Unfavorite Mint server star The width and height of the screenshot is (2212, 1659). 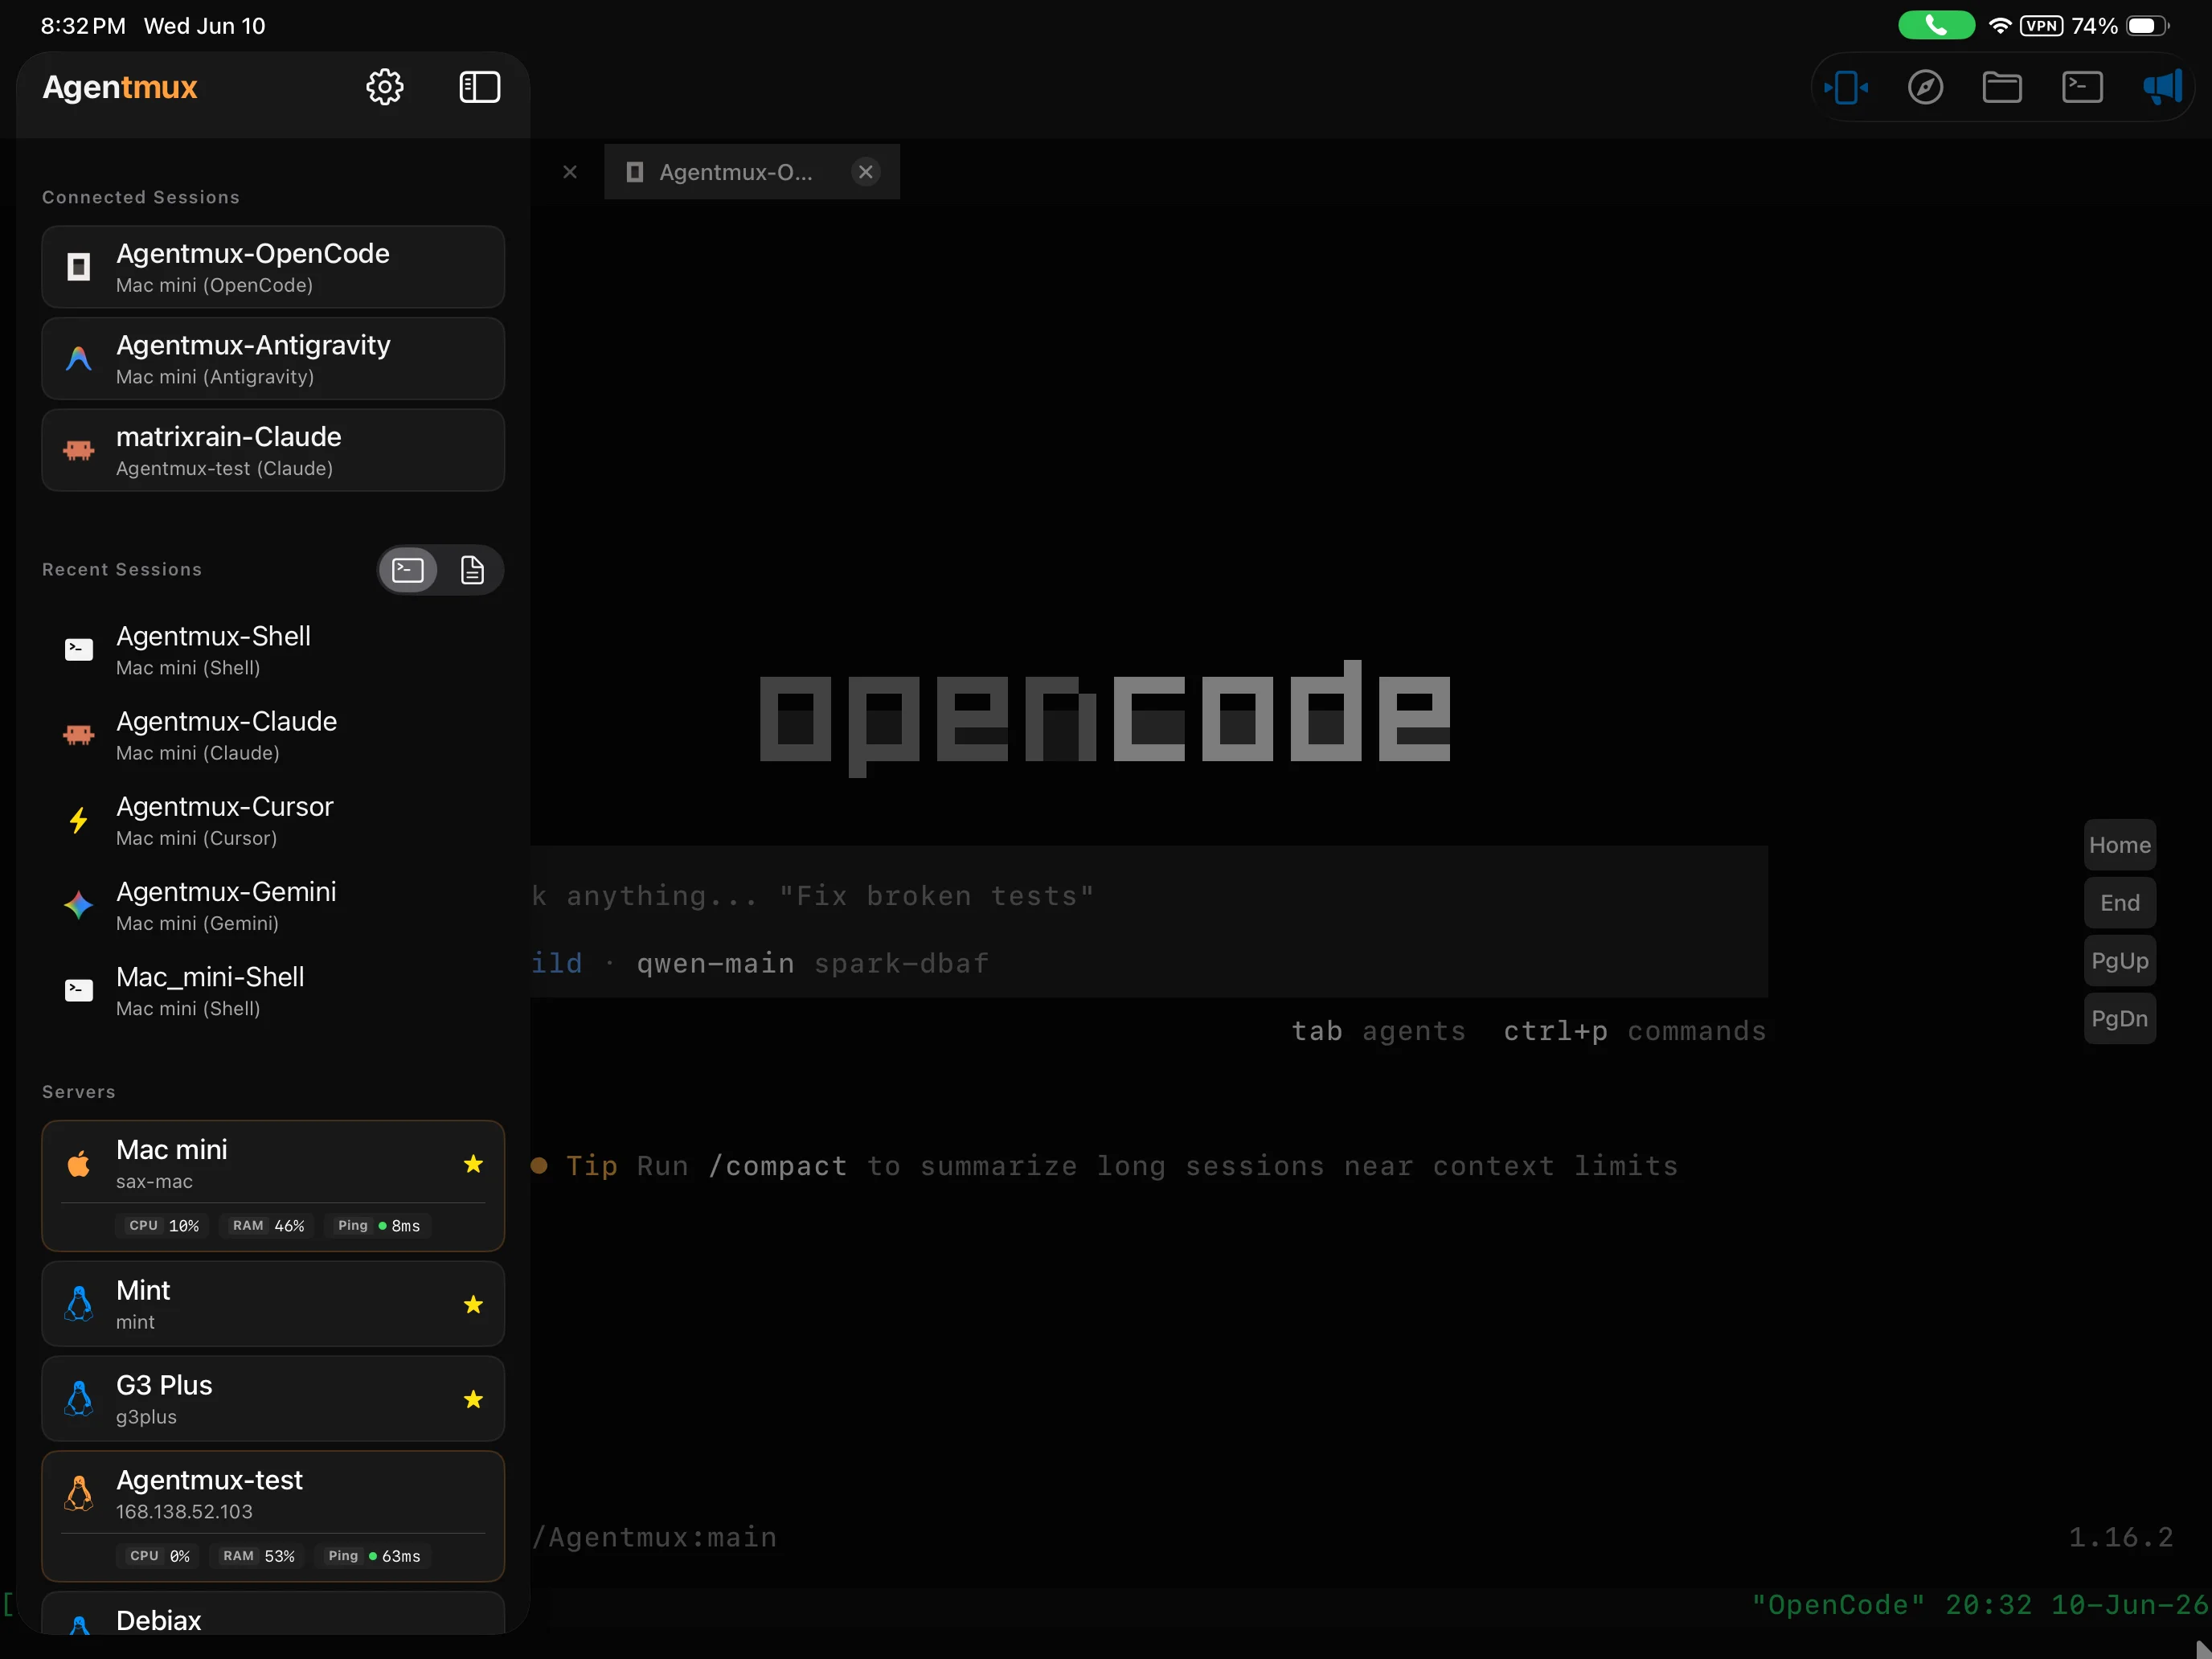tap(474, 1305)
